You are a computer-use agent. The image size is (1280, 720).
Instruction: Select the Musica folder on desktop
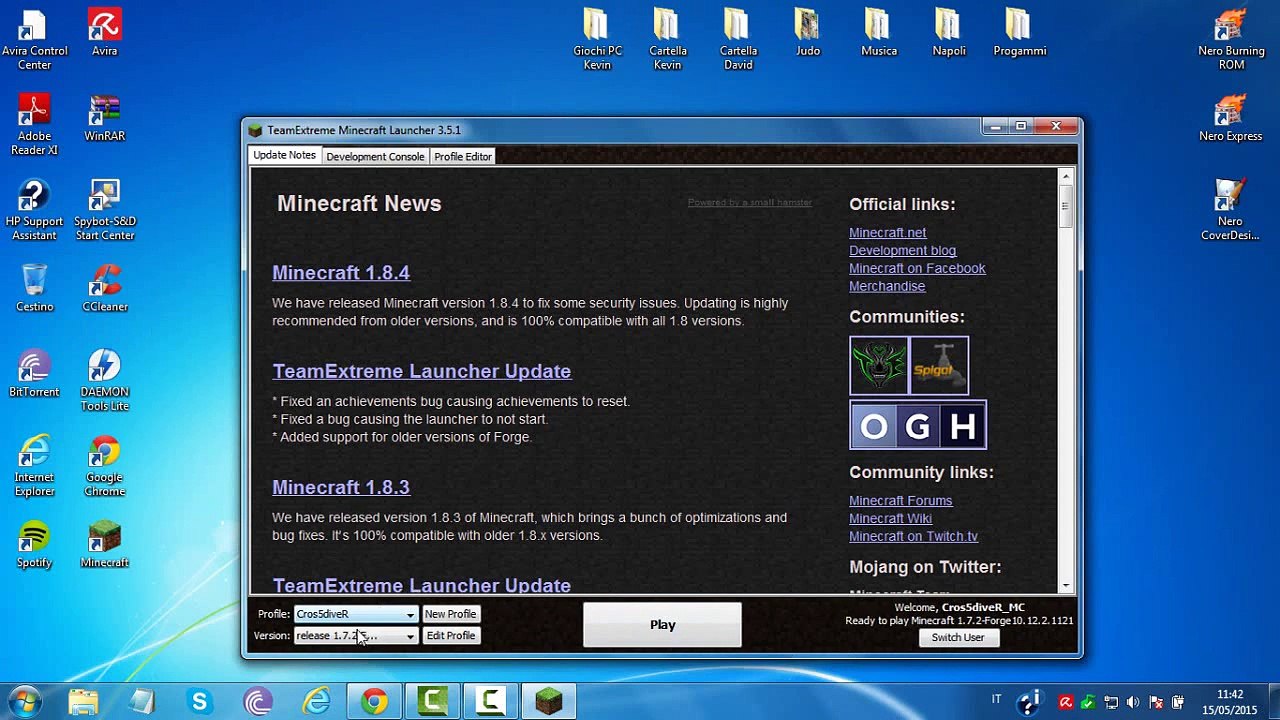coord(879,34)
